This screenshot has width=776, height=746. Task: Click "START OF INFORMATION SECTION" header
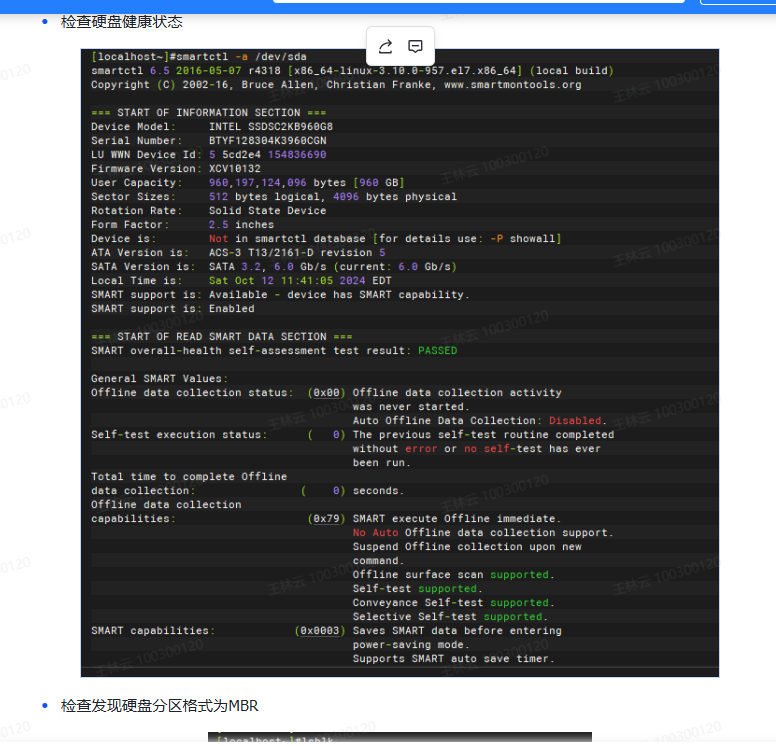pos(208,113)
